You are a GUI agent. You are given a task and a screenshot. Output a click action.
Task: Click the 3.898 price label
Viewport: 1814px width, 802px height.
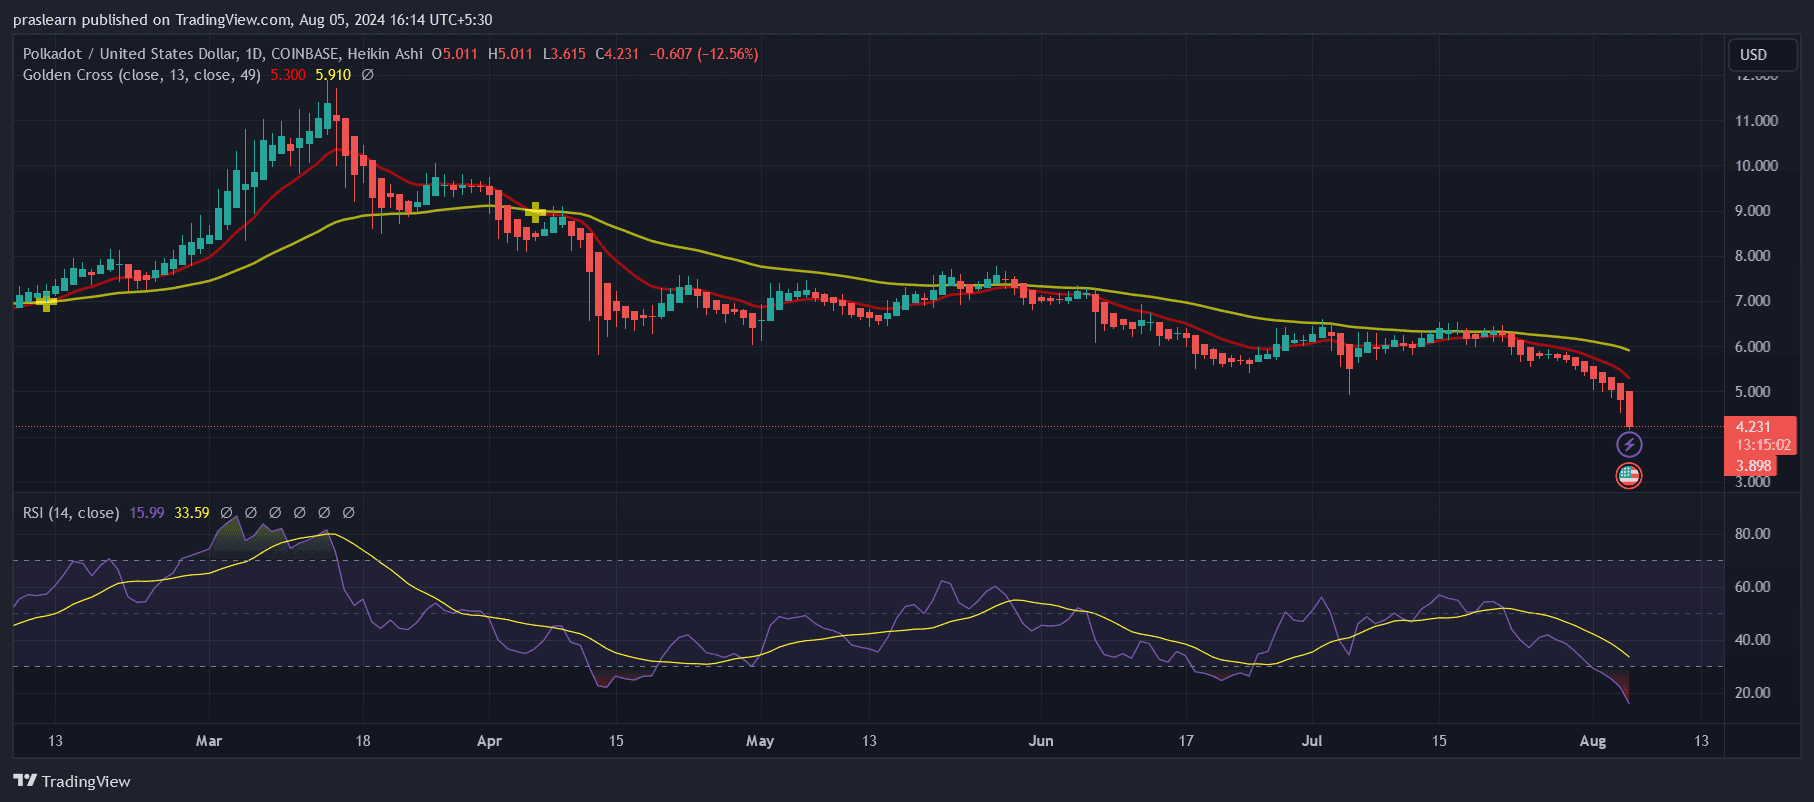click(1753, 466)
